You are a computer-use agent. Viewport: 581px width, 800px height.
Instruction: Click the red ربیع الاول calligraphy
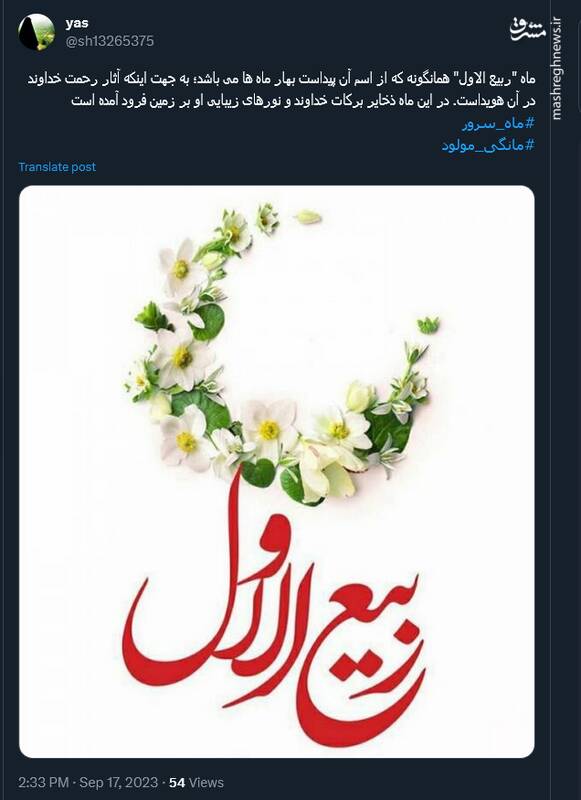(x=273, y=612)
